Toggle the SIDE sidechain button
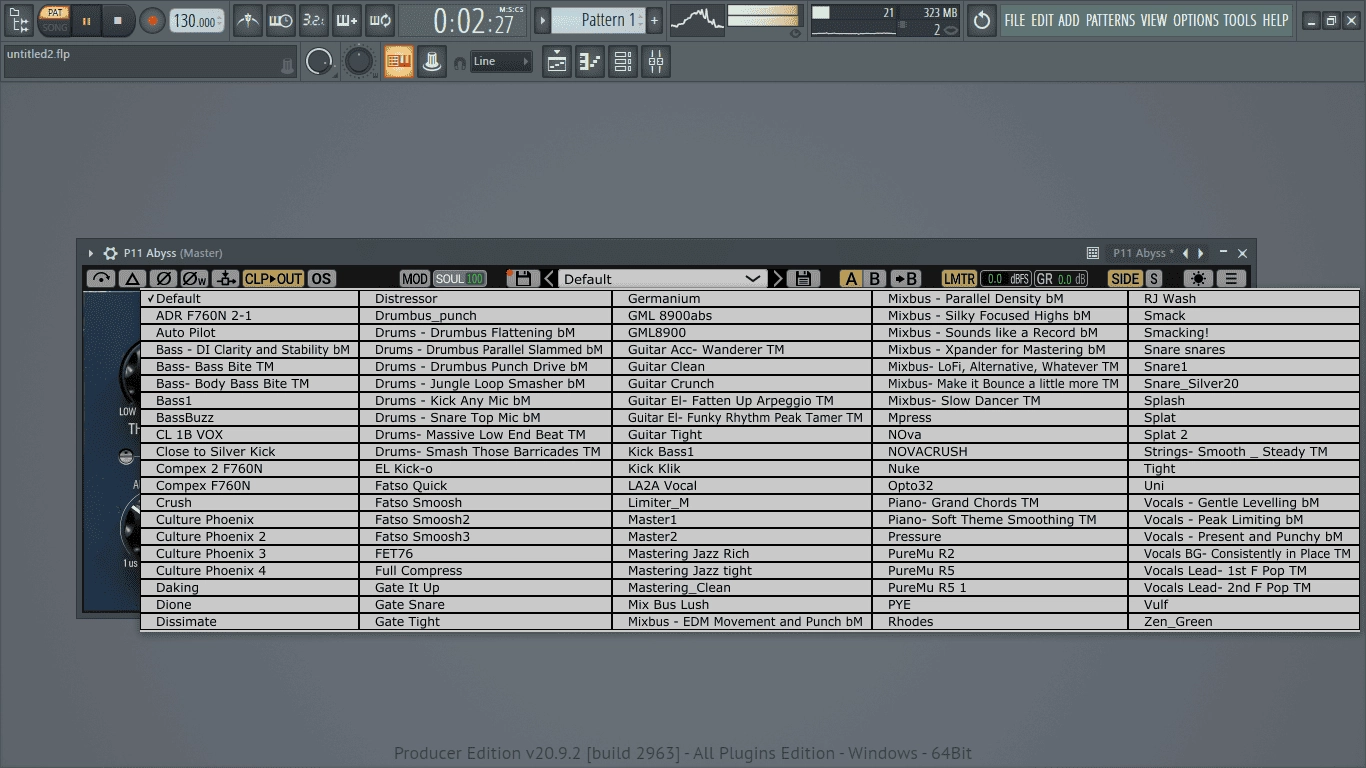The height and width of the screenshot is (768, 1366). 1125,279
